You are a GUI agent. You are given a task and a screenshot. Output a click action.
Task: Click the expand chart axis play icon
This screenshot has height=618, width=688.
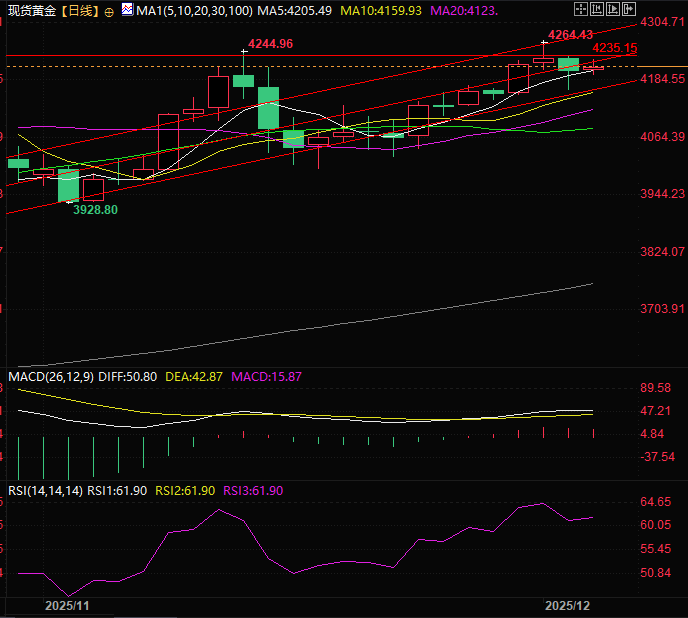613,9
